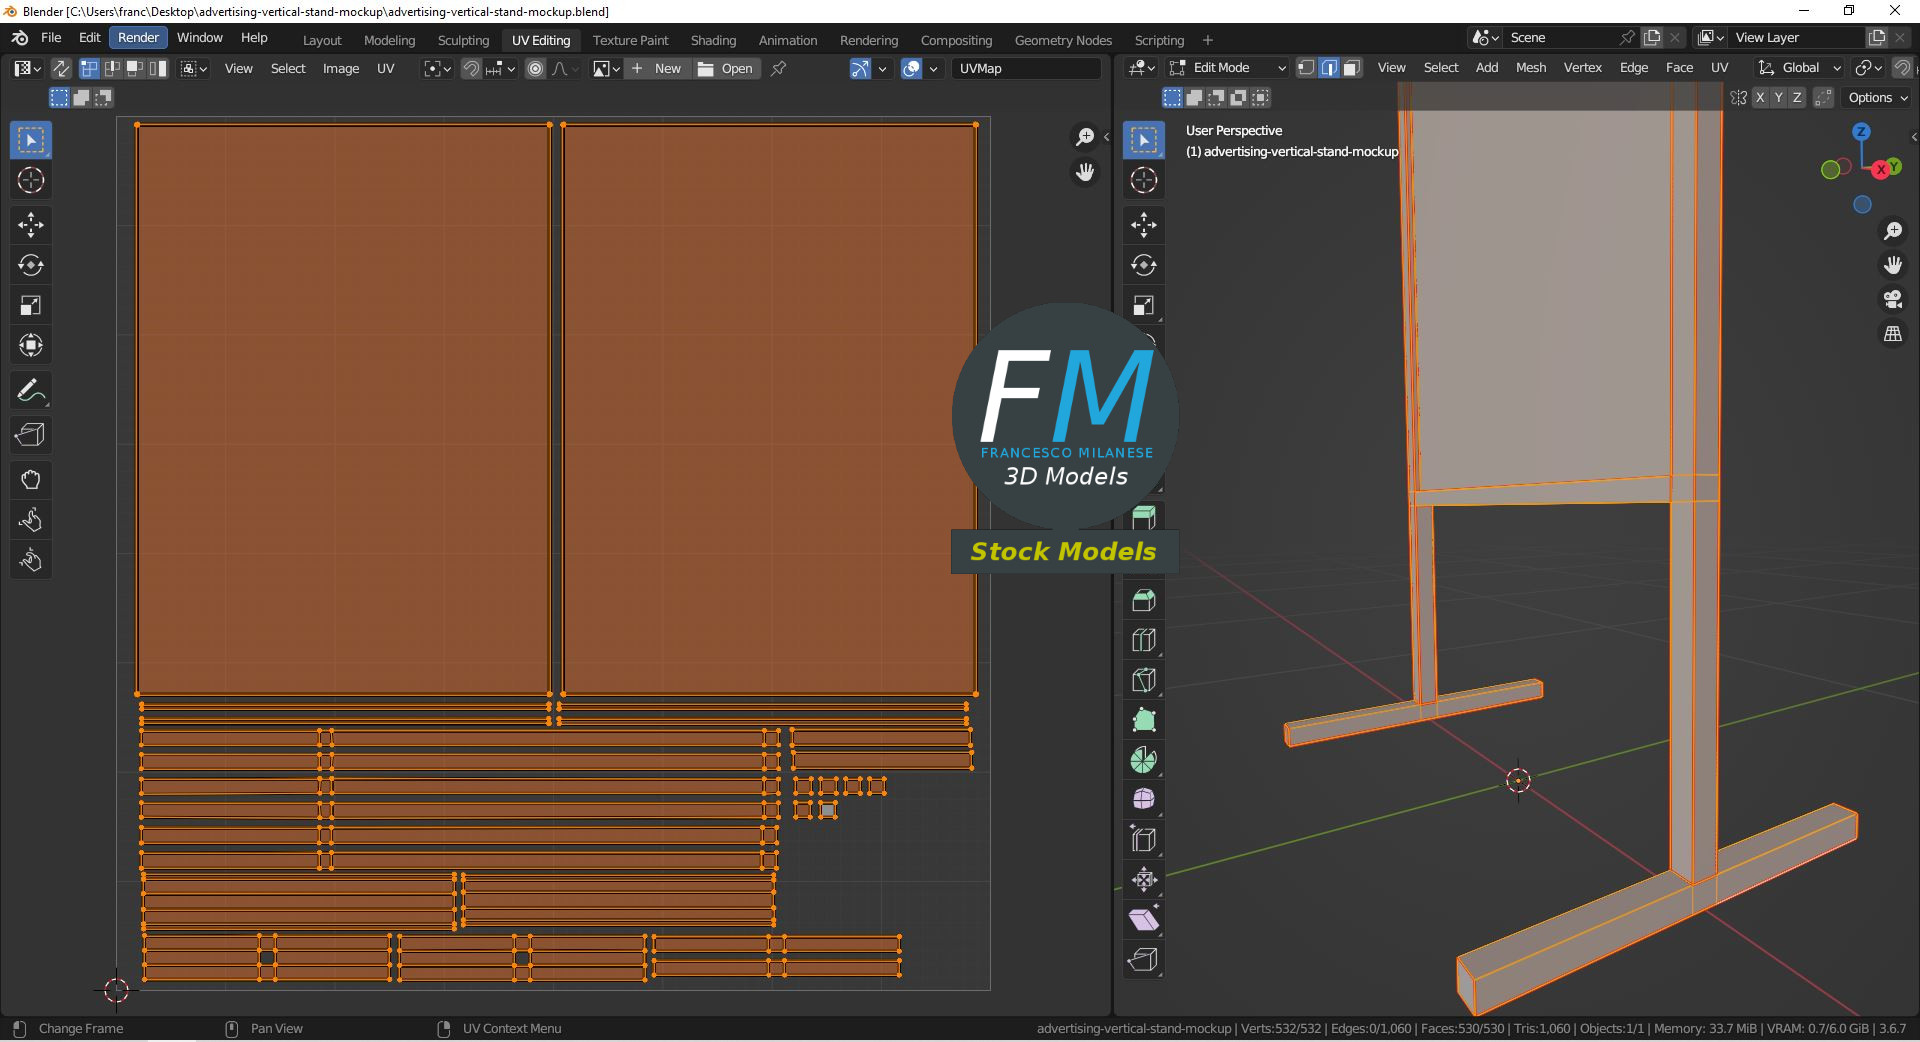
Task: Toggle UV editor overlays
Action: (911, 68)
